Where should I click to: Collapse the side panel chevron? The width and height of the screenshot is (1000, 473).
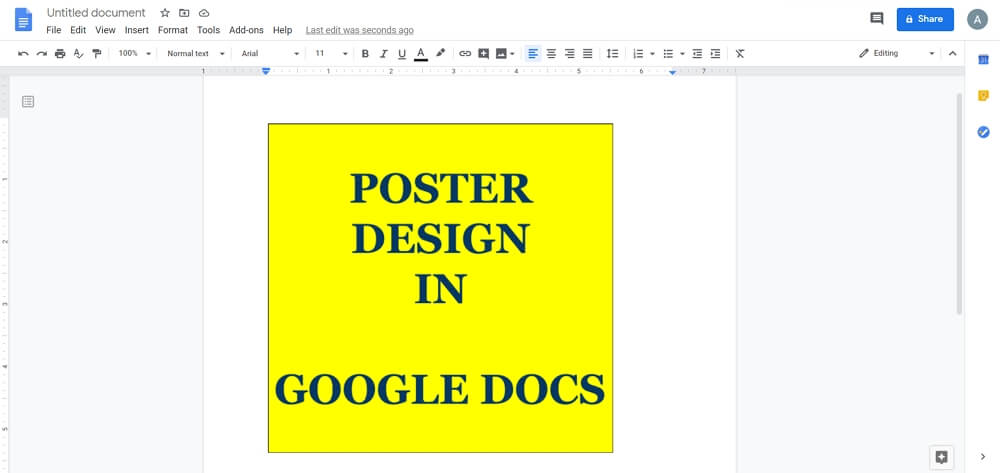click(983, 456)
